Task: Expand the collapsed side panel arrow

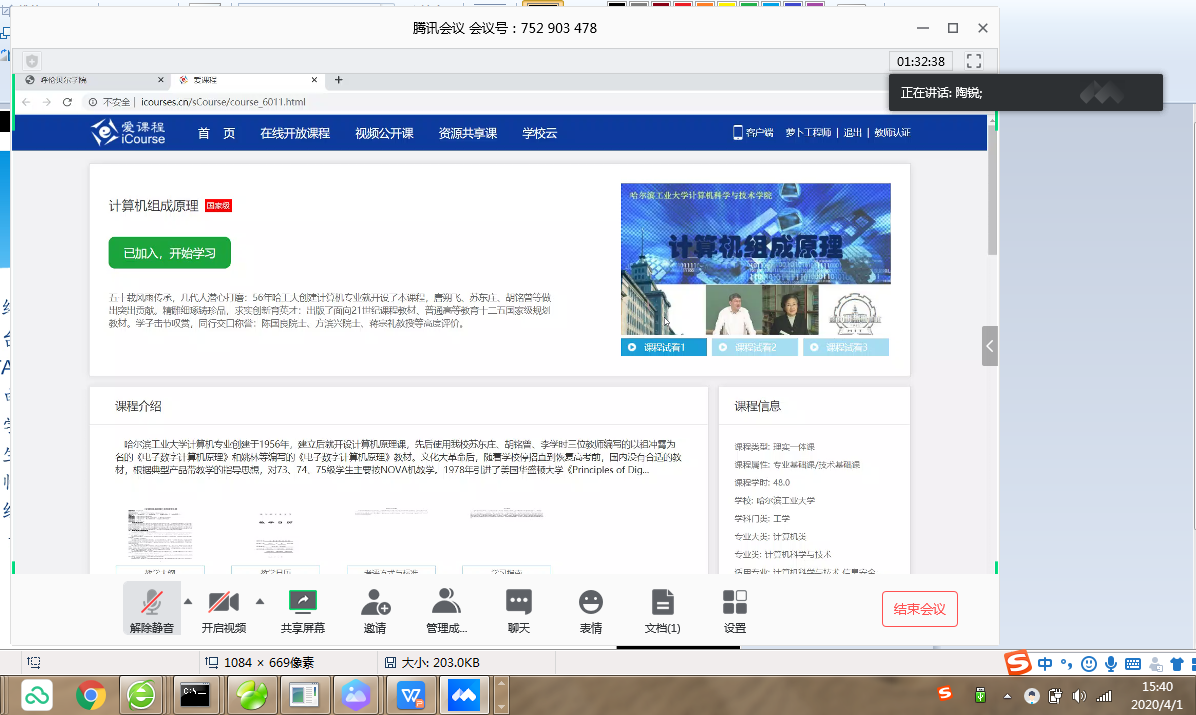Action: (989, 346)
